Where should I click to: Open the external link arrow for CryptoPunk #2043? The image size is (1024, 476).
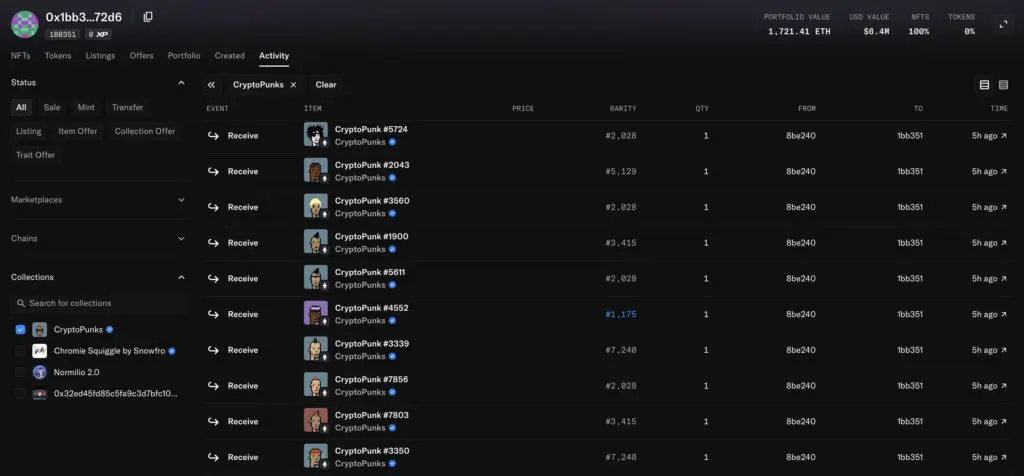pos(1004,172)
